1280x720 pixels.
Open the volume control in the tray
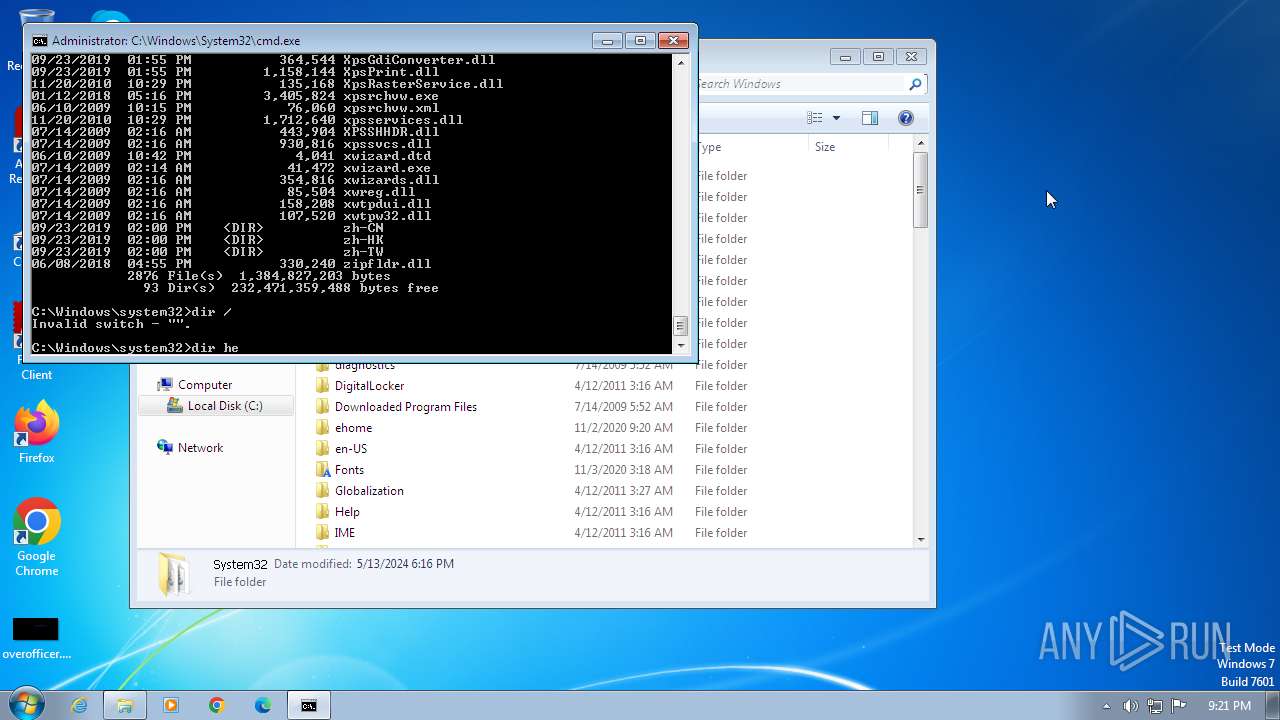1130,706
